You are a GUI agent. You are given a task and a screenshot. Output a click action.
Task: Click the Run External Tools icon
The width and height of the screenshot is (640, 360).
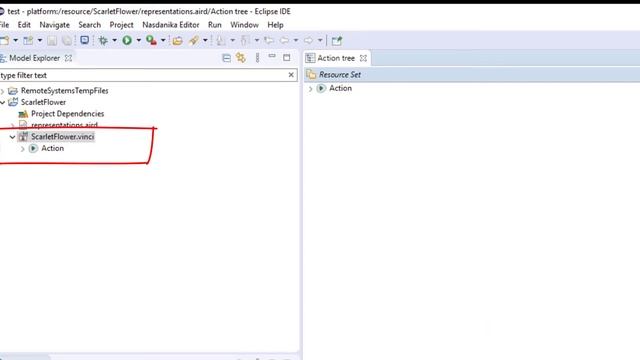(151, 40)
